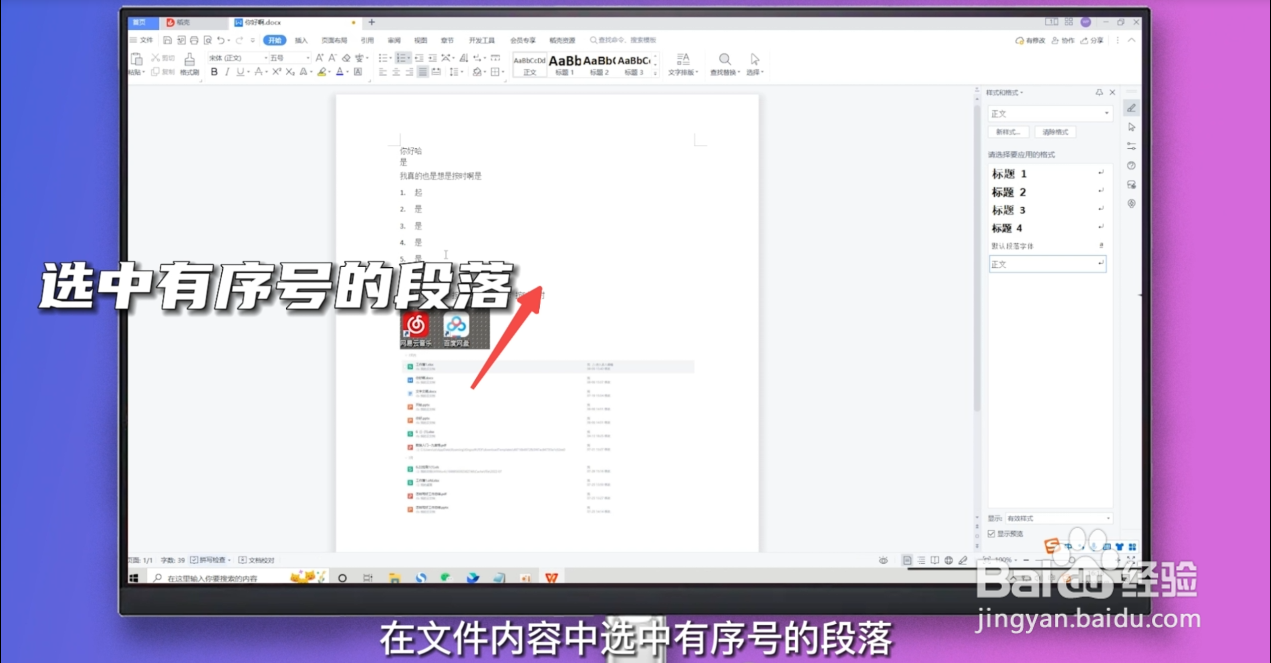Switch to the 引用 (References) tab

367,40
